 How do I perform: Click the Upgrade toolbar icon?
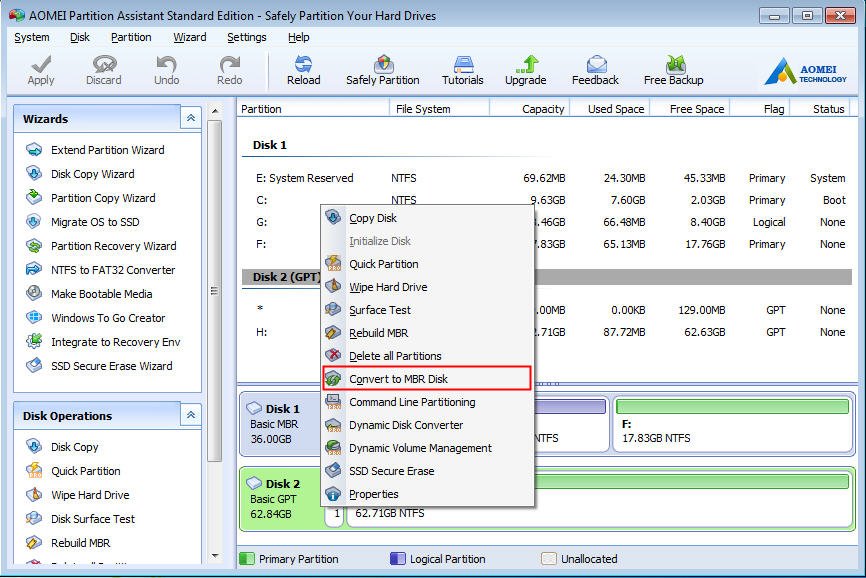[525, 70]
